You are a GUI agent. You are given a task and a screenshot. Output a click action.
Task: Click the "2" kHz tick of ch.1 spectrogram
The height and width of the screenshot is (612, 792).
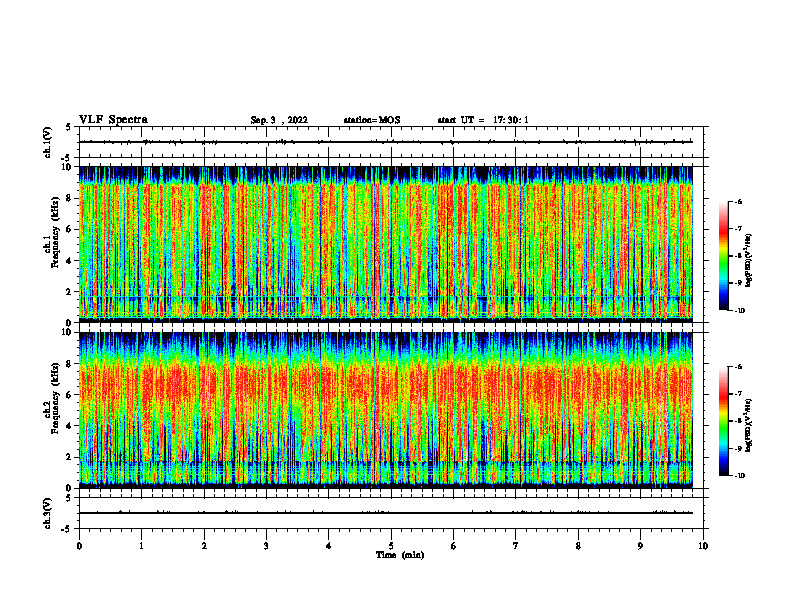(x=69, y=292)
